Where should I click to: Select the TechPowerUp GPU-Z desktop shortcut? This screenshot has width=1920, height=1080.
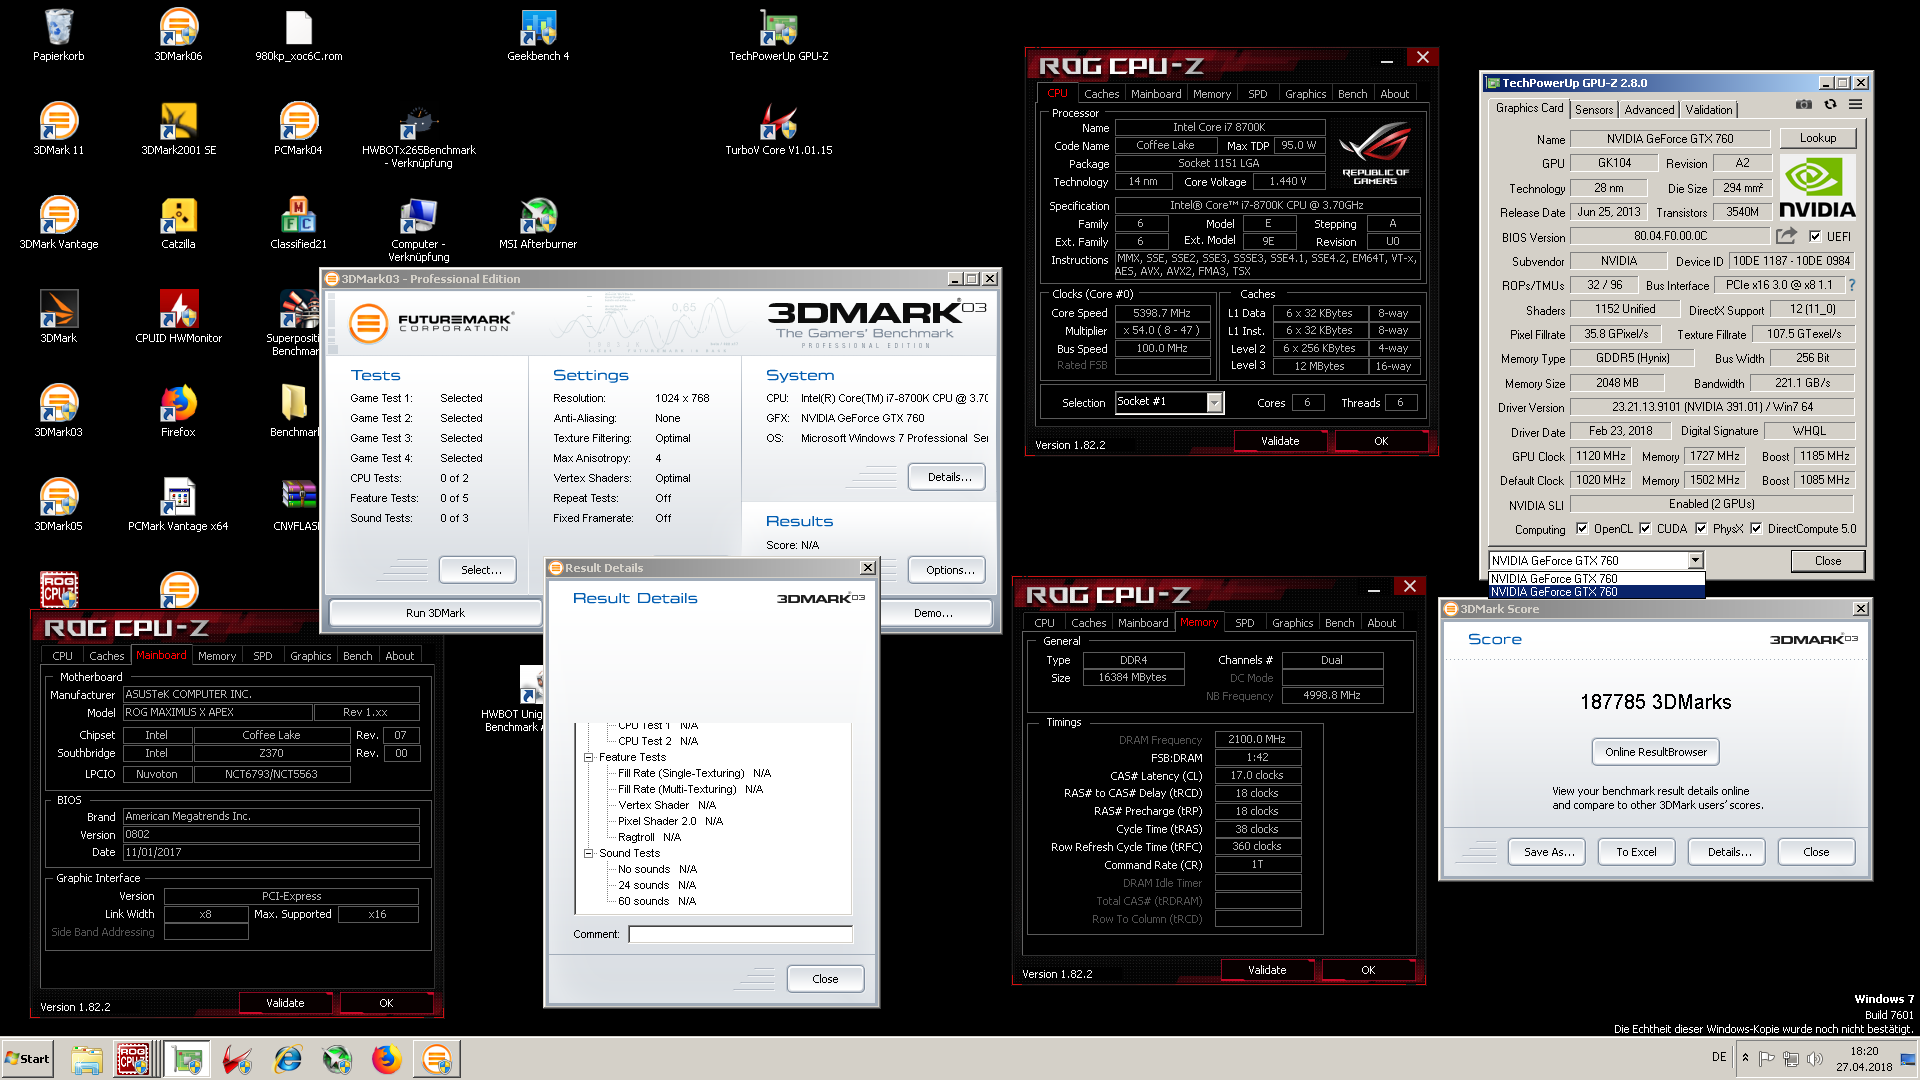click(x=778, y=35)
